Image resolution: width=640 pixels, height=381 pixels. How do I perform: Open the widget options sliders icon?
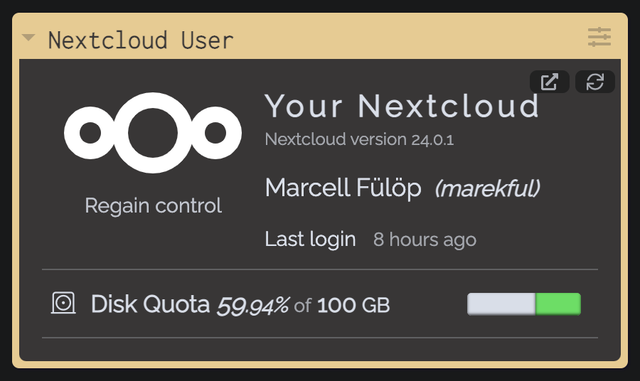tap(599, 37)
